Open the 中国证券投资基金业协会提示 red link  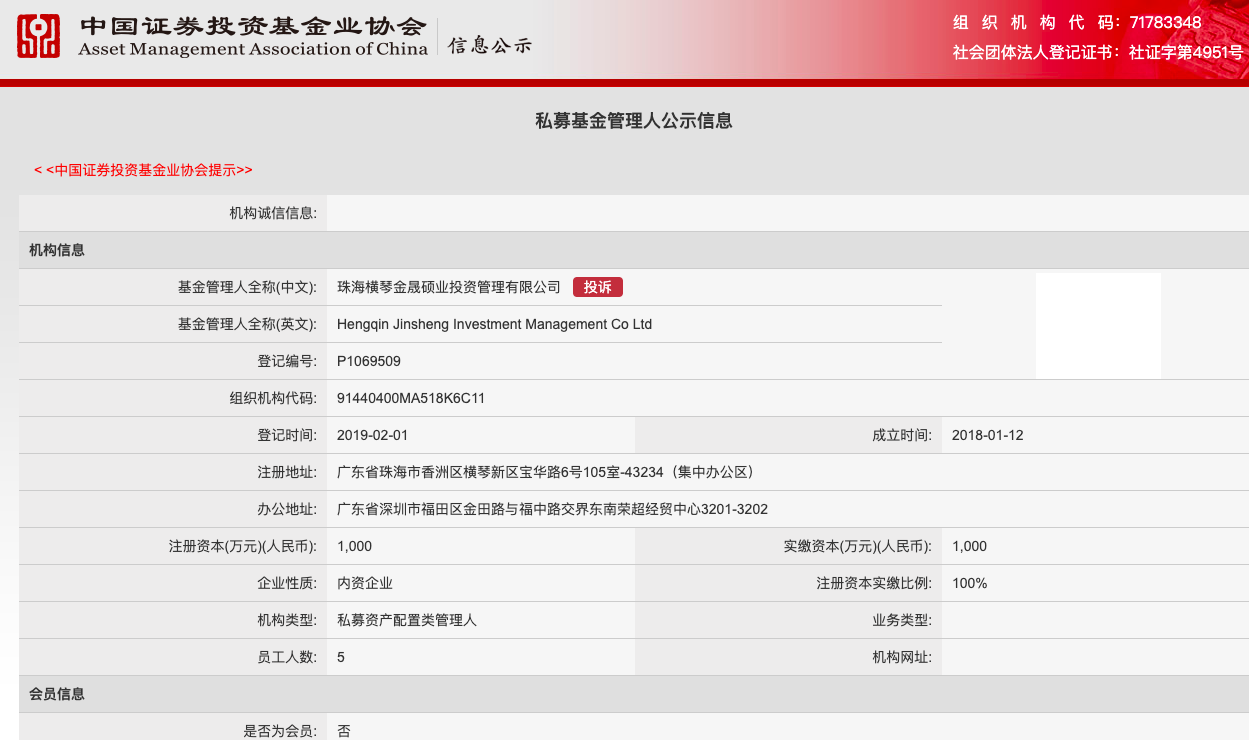point(143,170)
